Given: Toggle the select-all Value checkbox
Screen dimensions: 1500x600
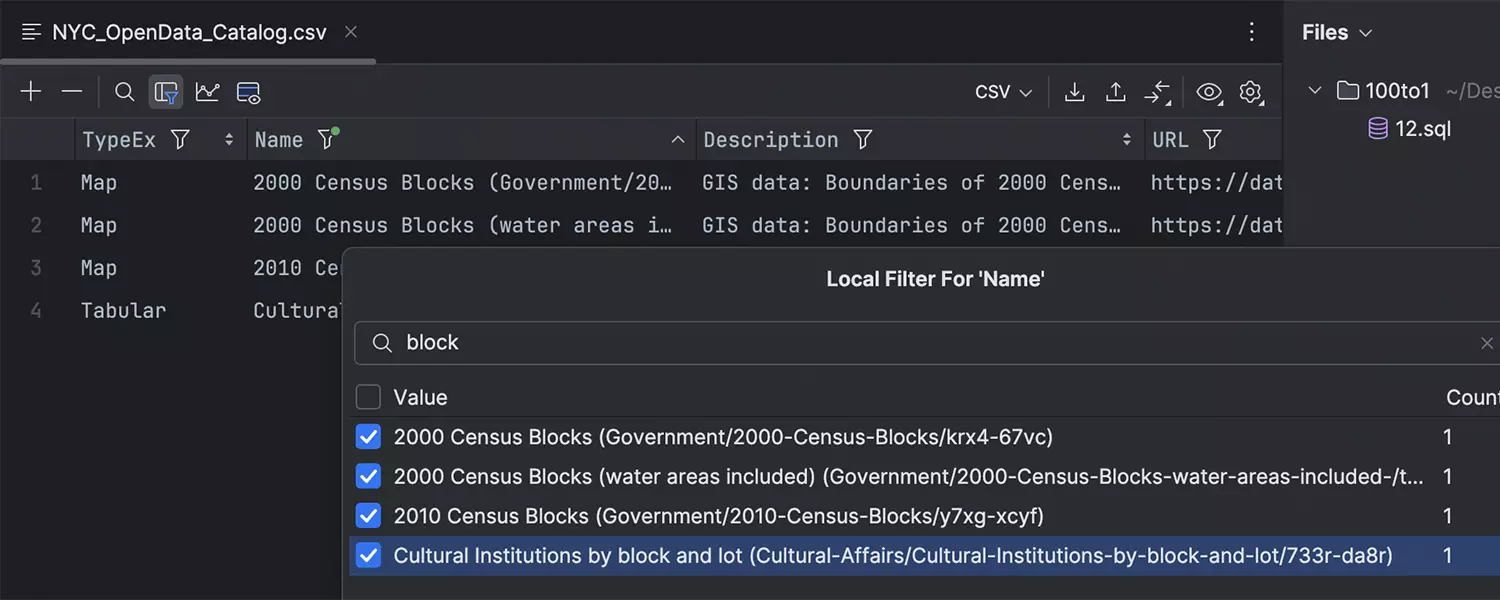Looking at the screenshot, I should [x=369, y=397].
